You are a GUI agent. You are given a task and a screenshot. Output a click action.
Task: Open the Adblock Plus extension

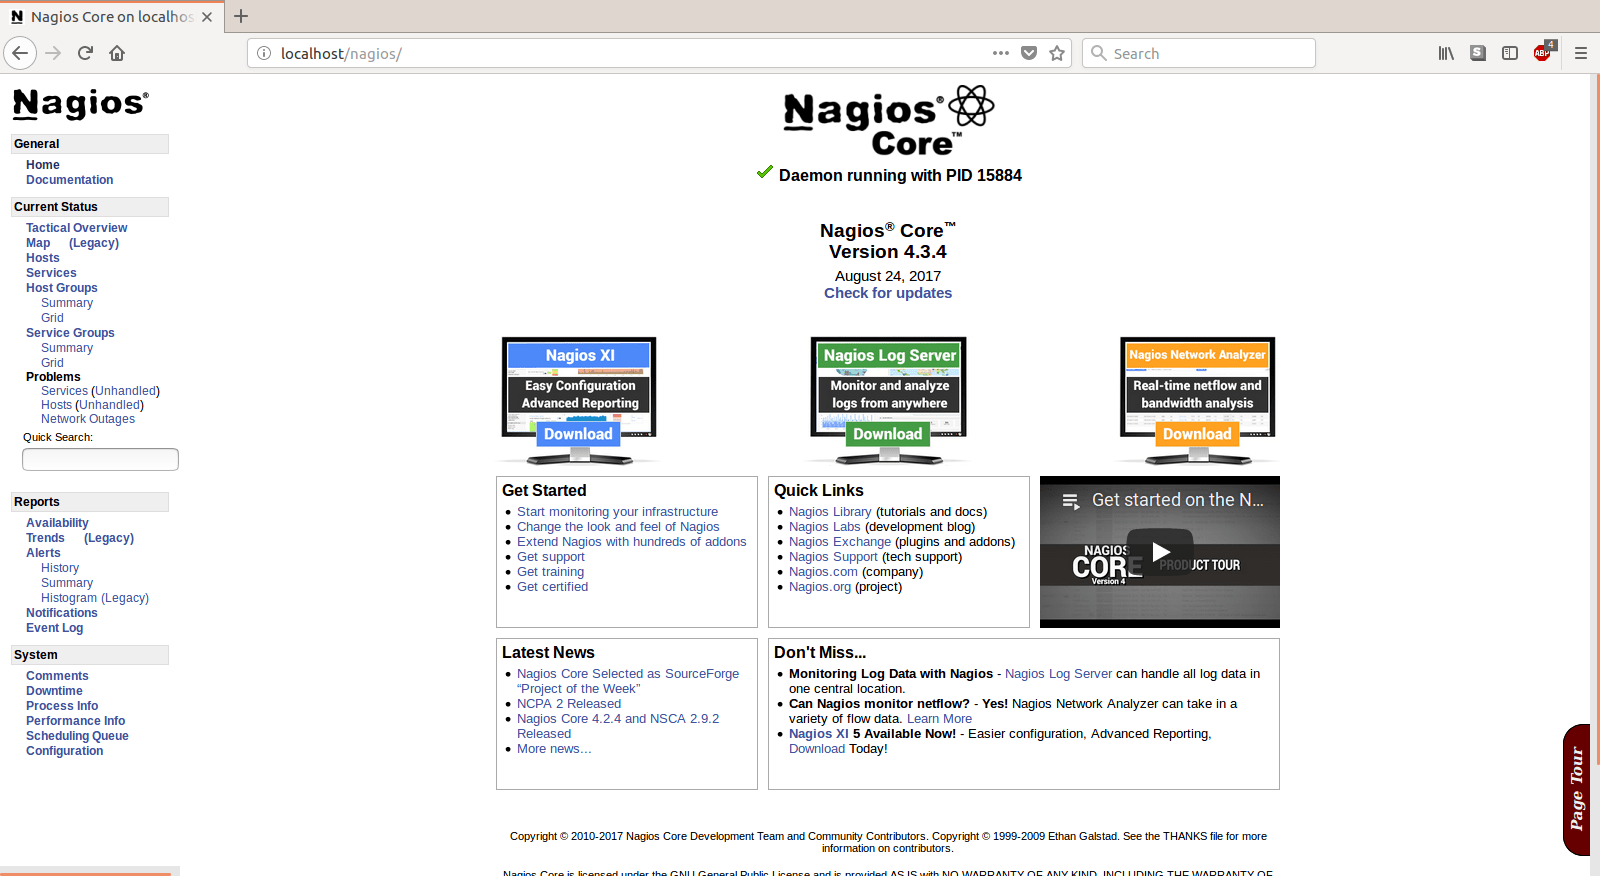click(x=1543, y=52)
